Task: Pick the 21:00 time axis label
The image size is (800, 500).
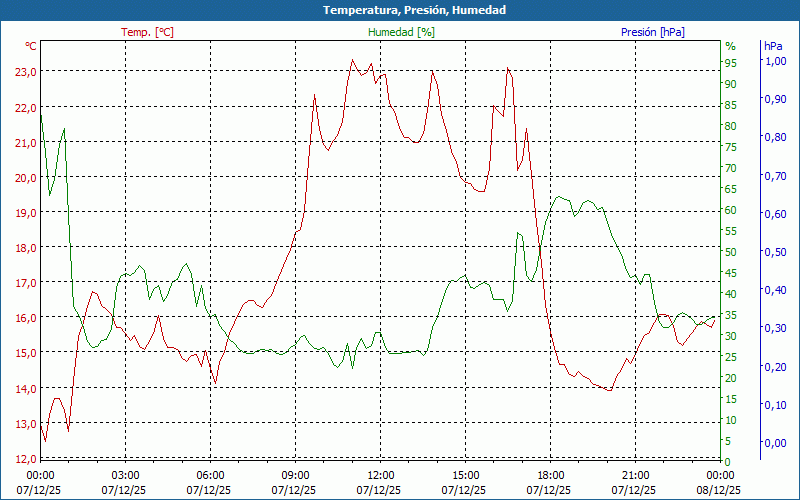Action: click(x=635, y=475)
